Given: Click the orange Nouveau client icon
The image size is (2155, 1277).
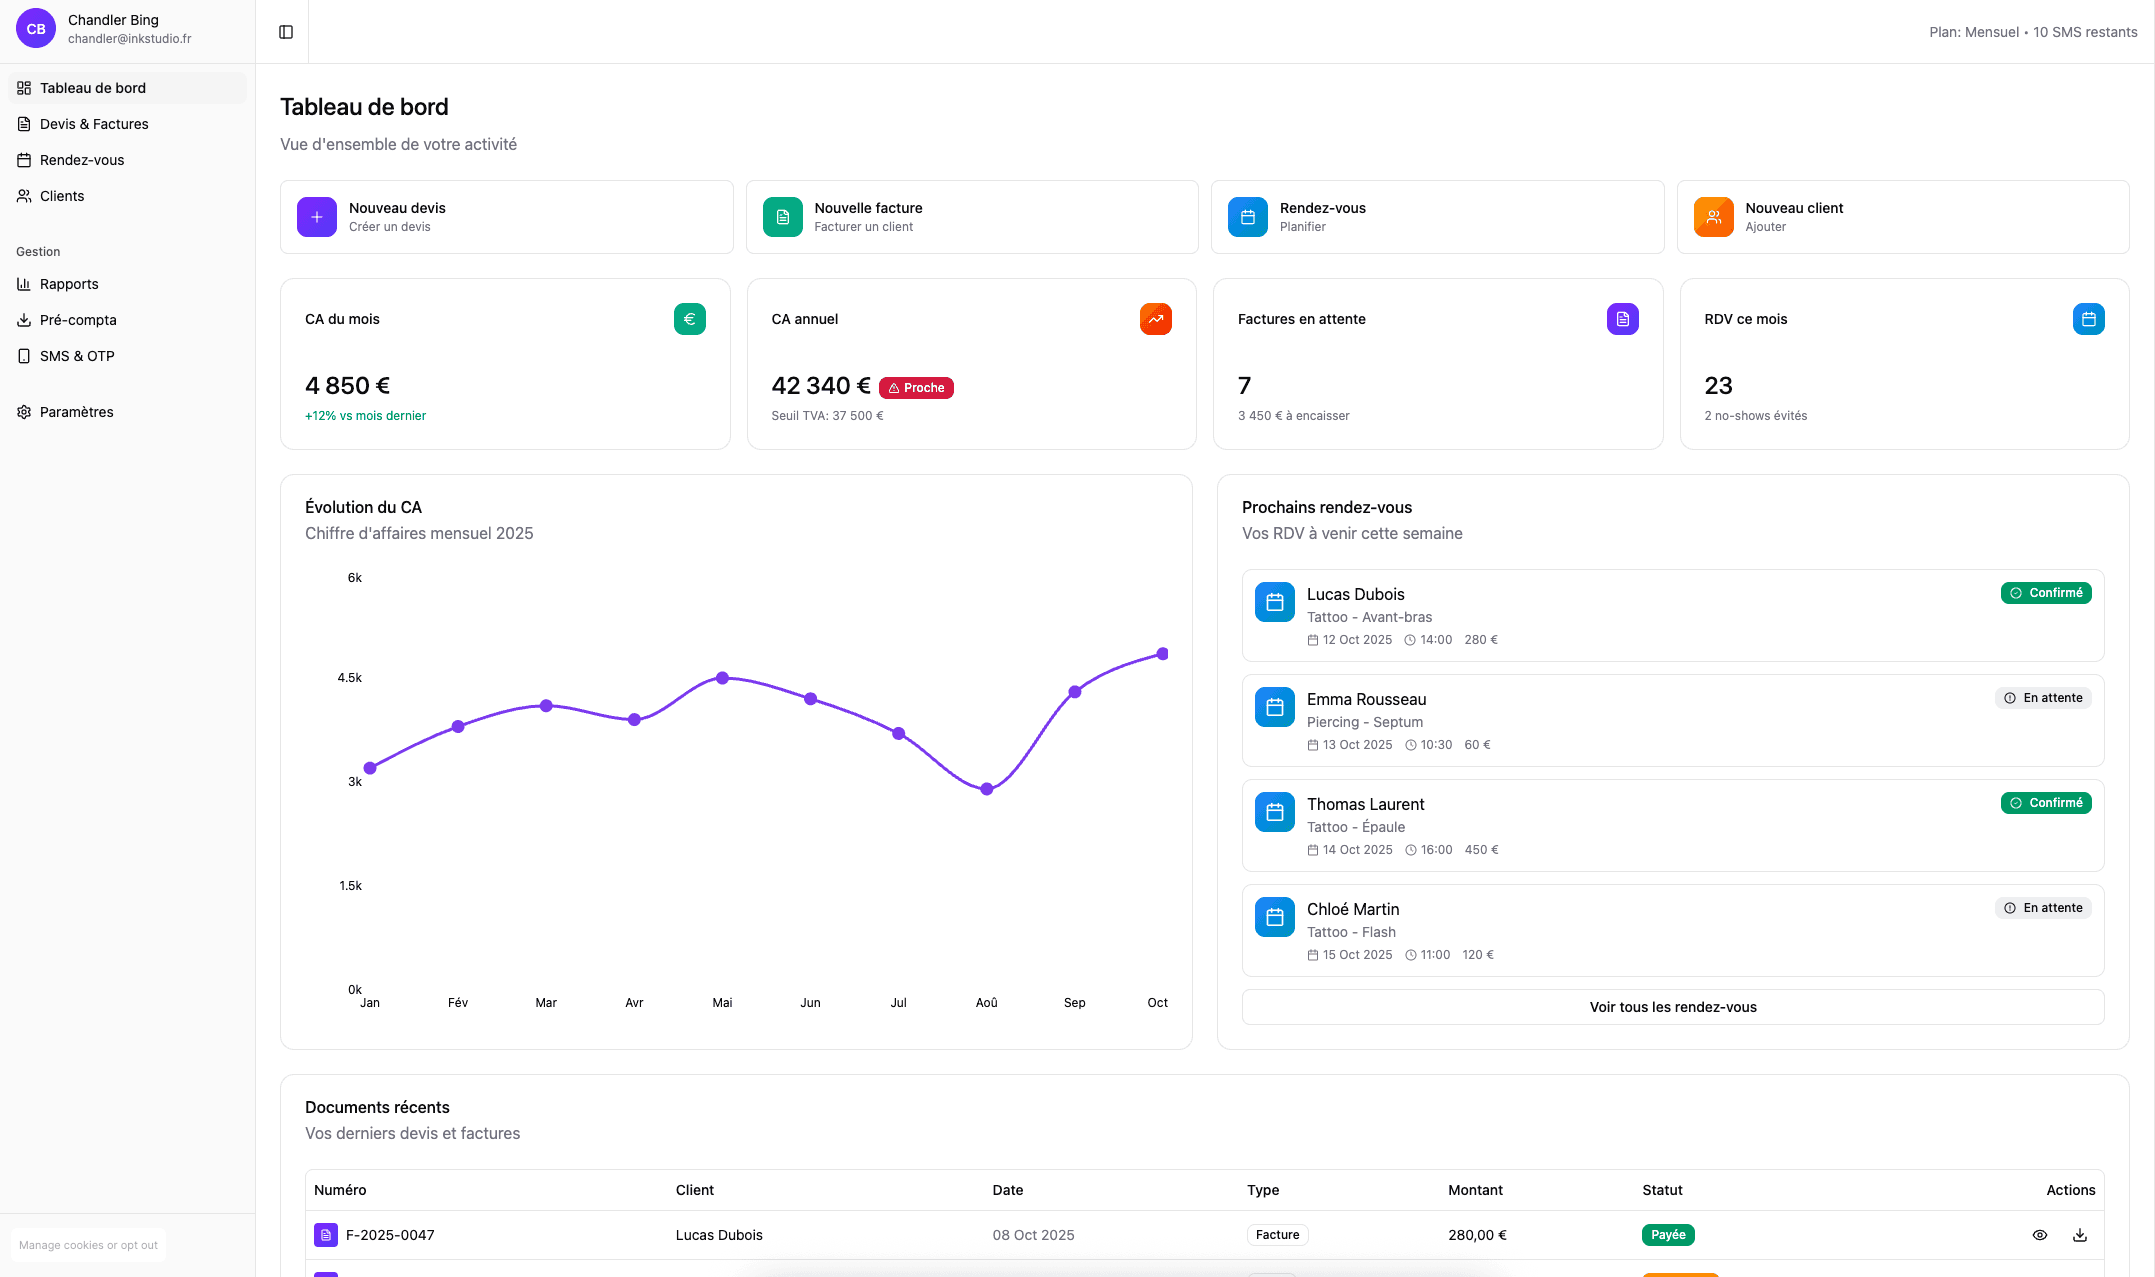Looking at the screenshot, I should [x=1713, y=217].
